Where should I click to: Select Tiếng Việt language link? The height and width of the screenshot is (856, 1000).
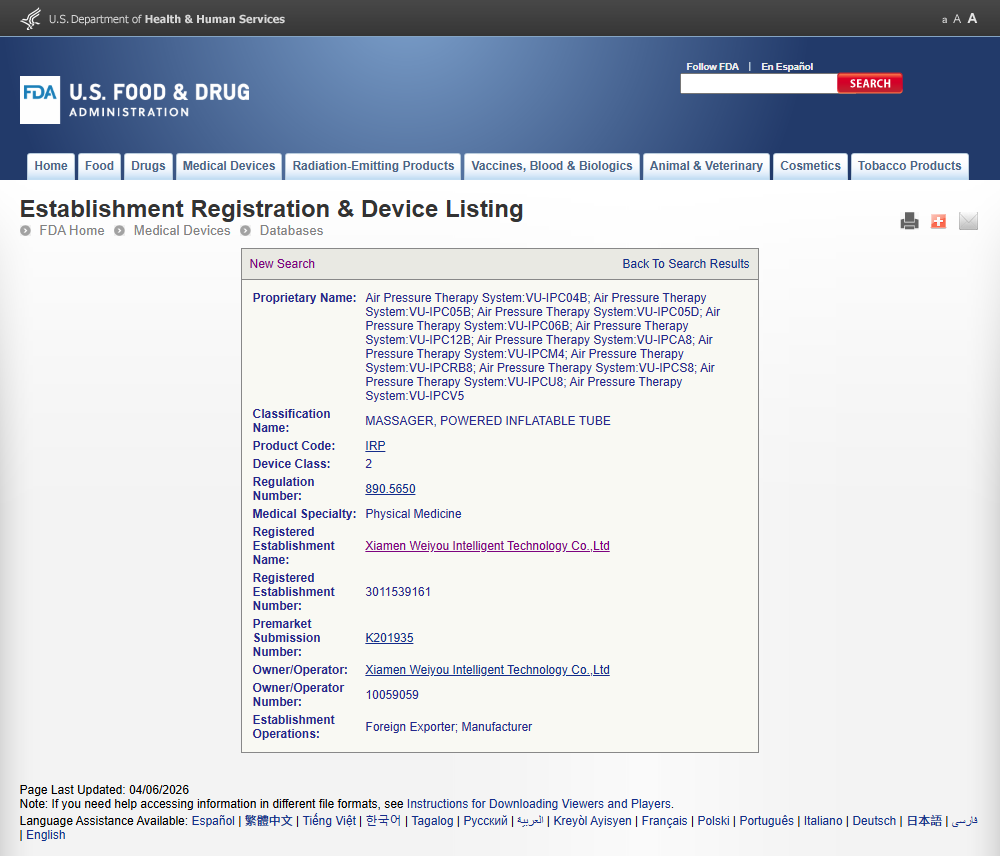tap(329, 821)
